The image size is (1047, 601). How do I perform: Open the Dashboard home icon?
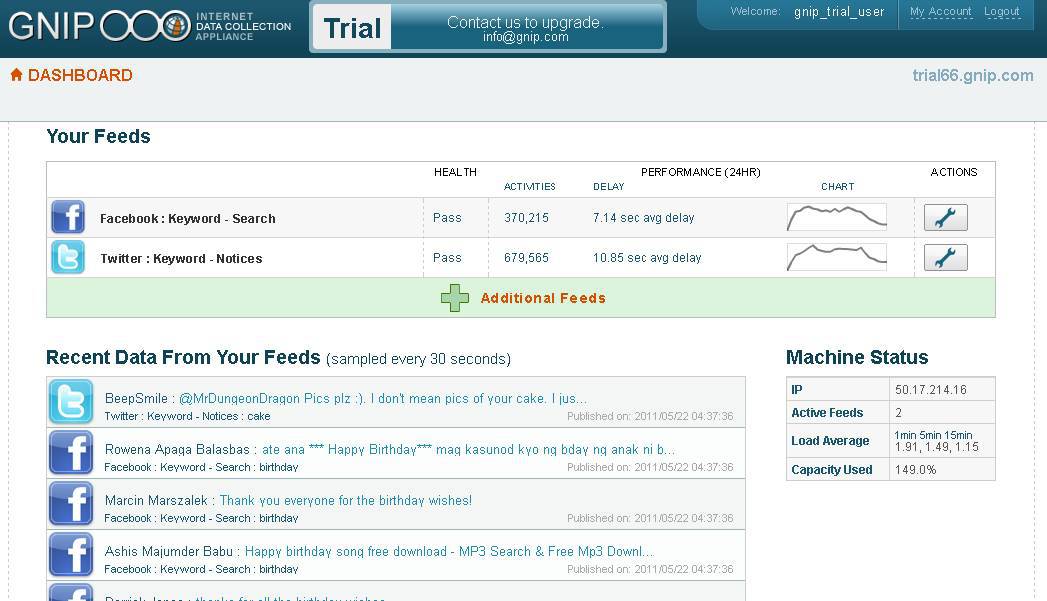coord(17,75)
